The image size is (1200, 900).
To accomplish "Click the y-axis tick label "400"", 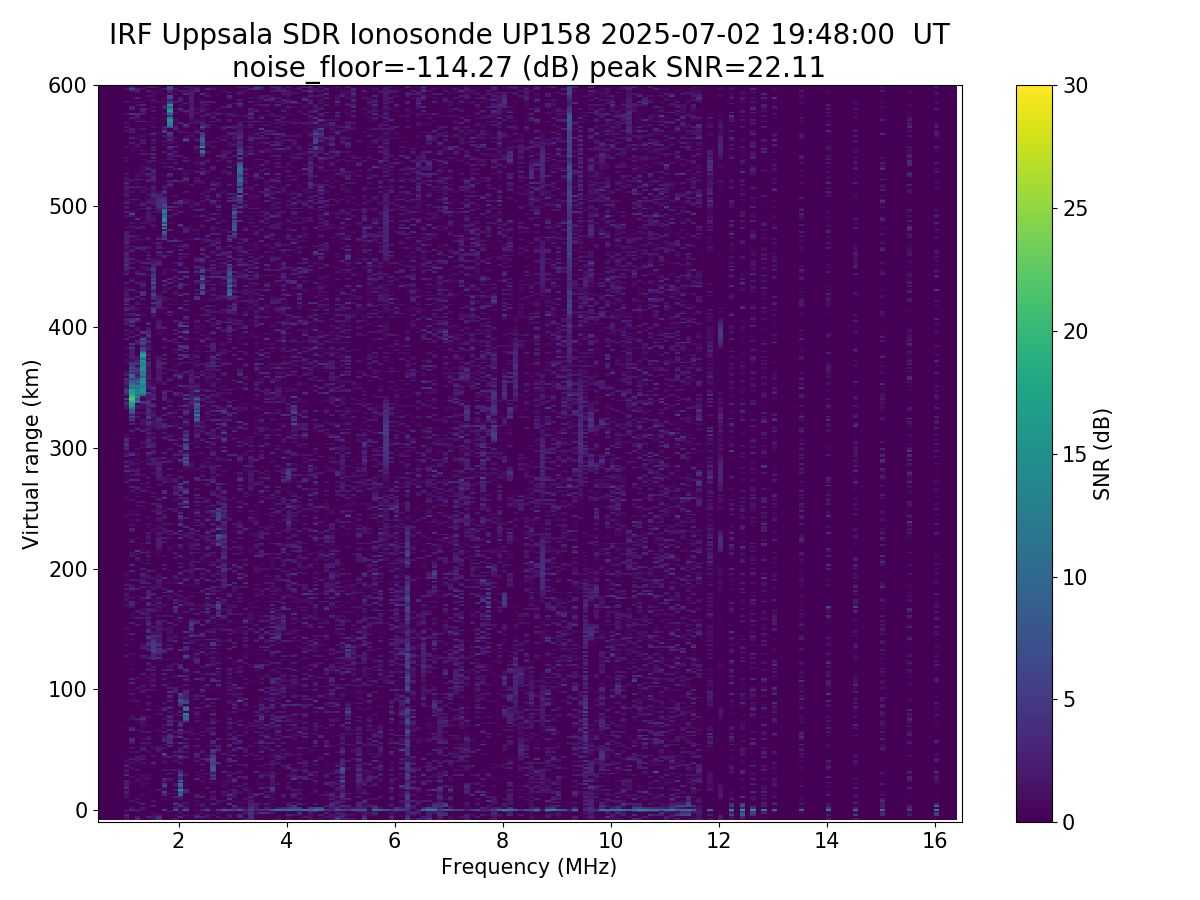I will point(68,327).
